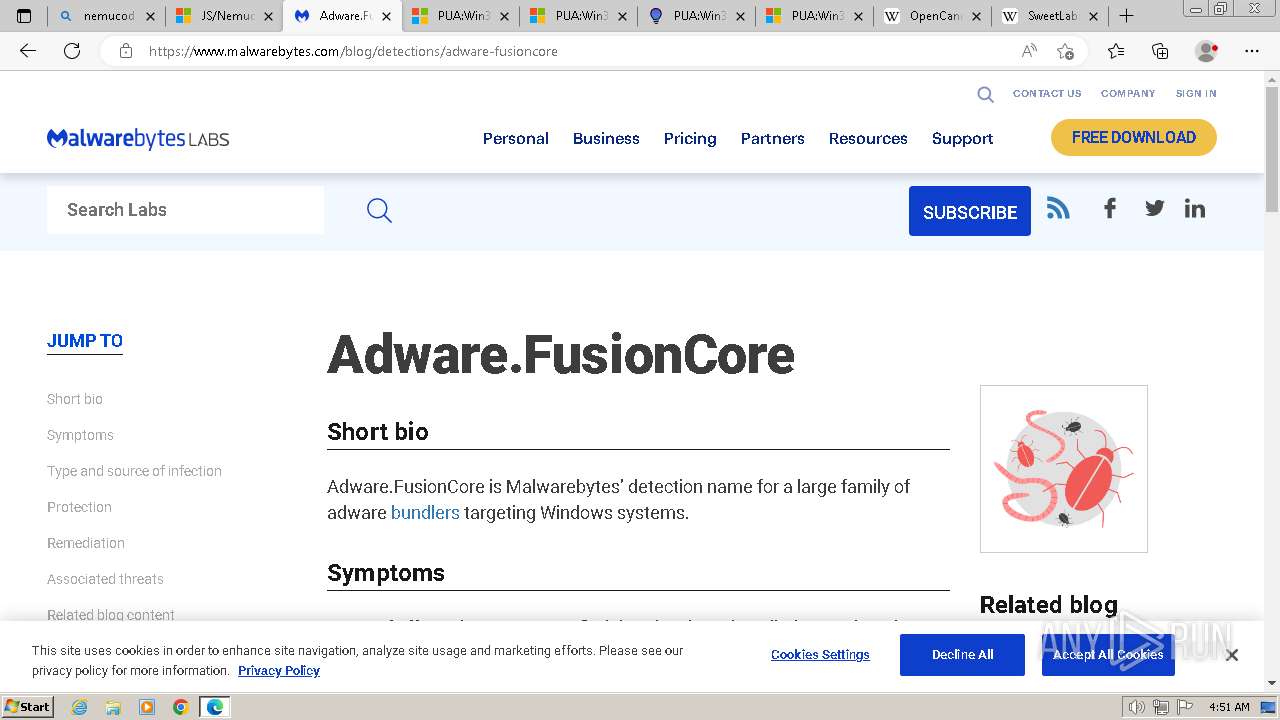Click the bug illustration thumbnail

[1064, 469]
